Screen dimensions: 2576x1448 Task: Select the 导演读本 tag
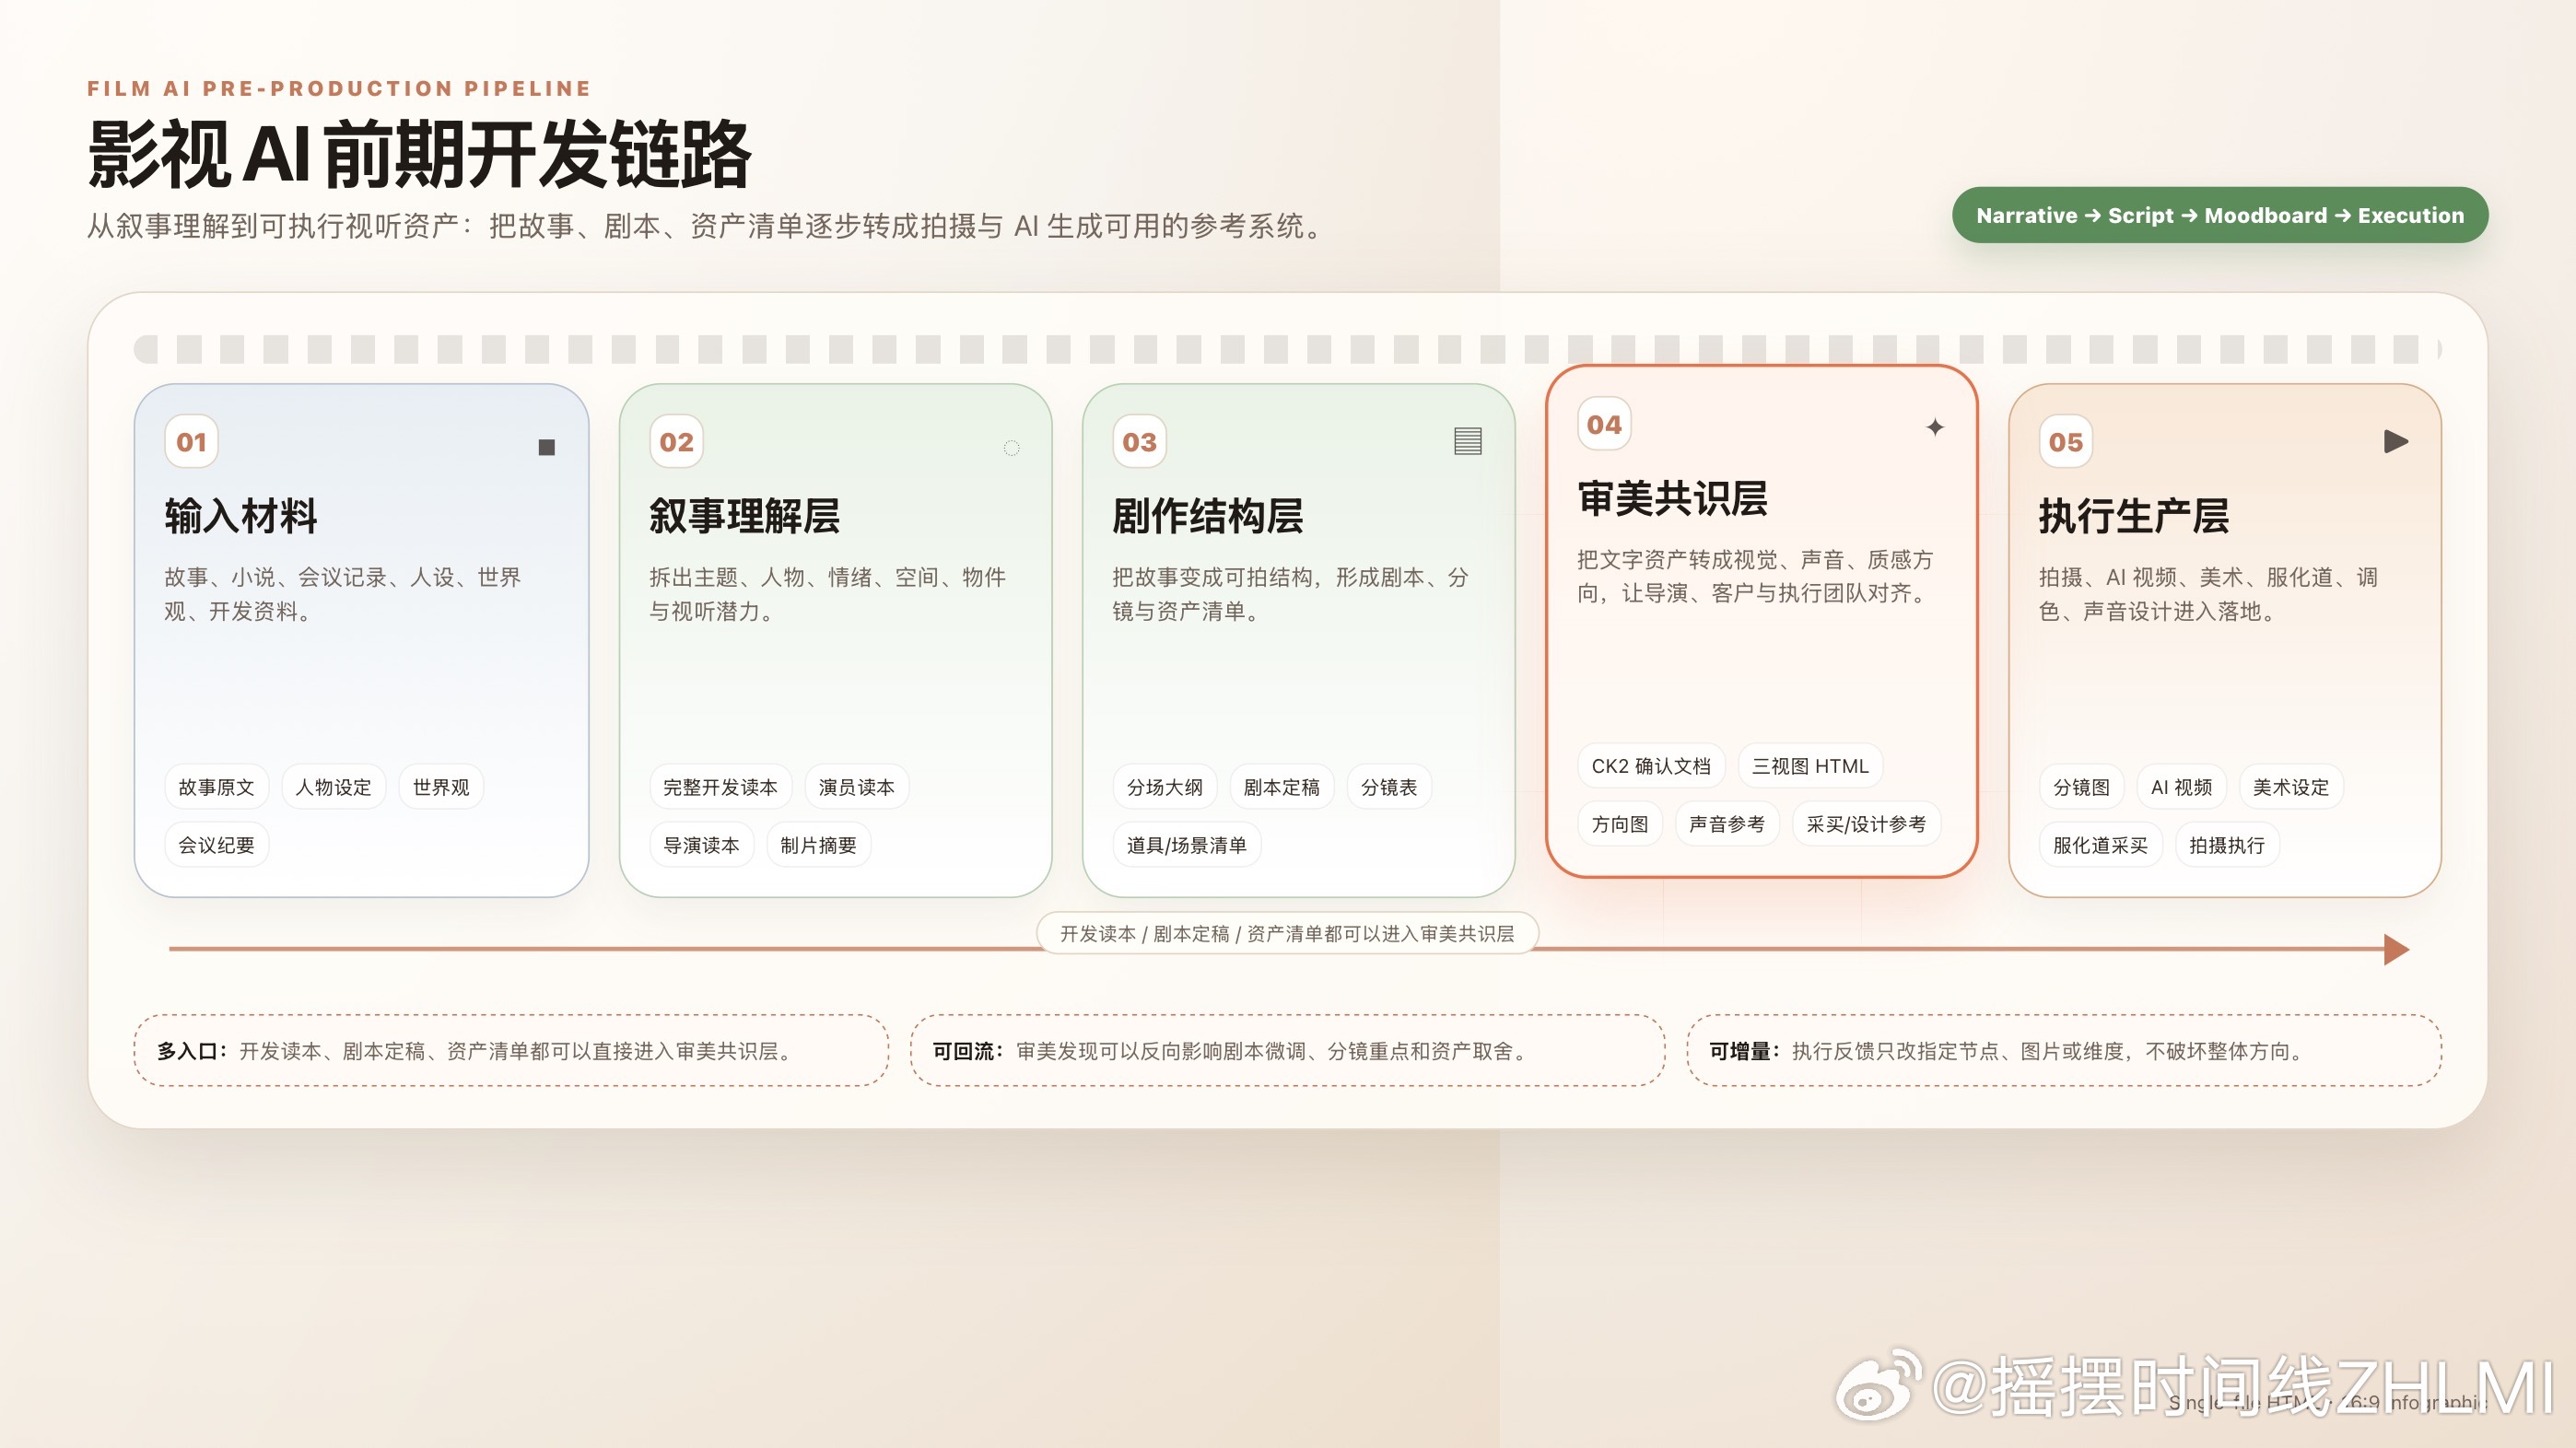701,845
